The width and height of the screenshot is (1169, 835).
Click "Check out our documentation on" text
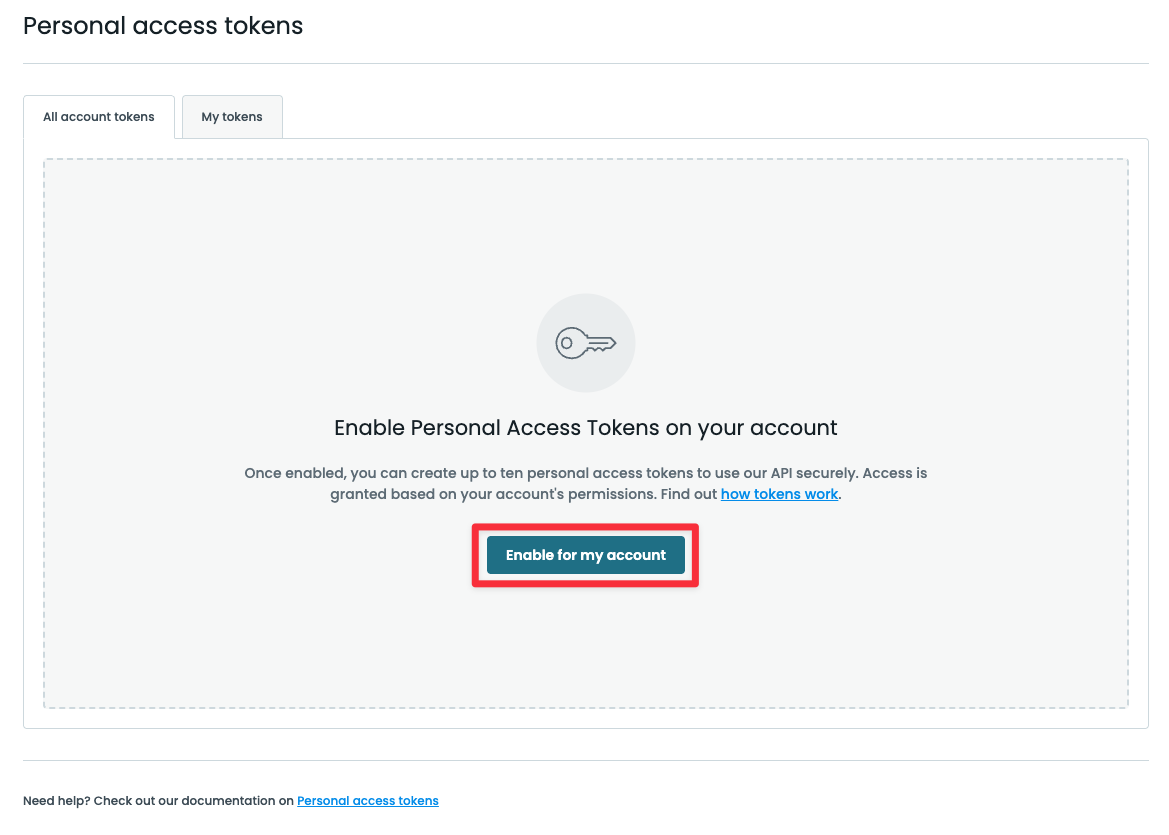click(x=194, y=800)
